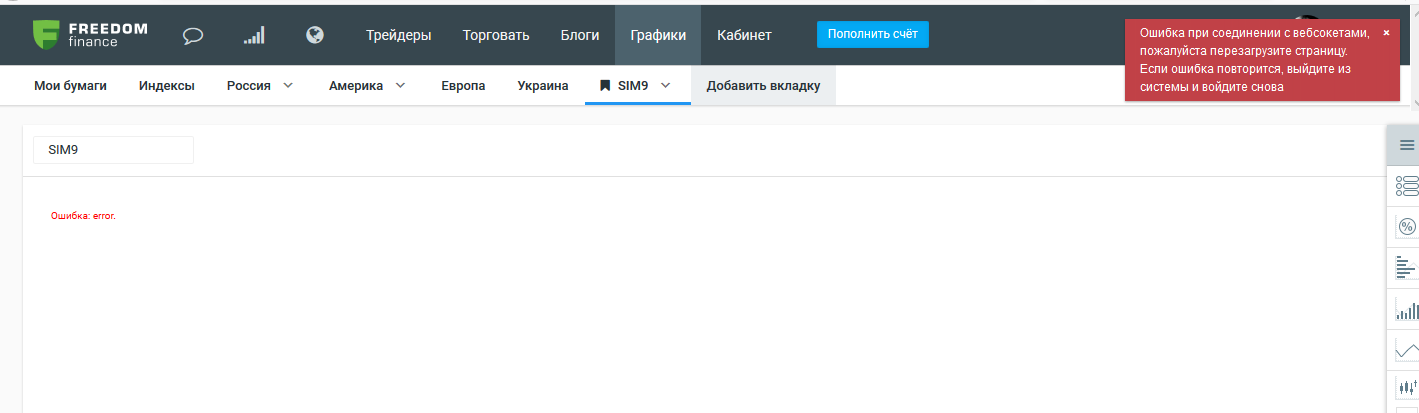This screenshot has height=413, width=1419.
Task: Click the Freedom Finance logo
Action: [x=90, y=35]
